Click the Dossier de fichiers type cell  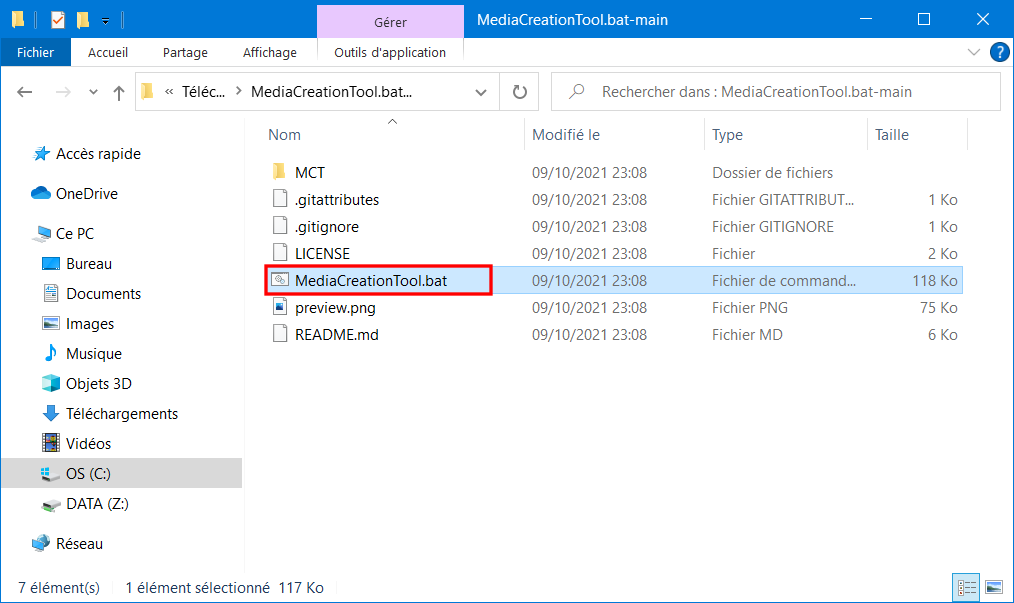[772, 173]
